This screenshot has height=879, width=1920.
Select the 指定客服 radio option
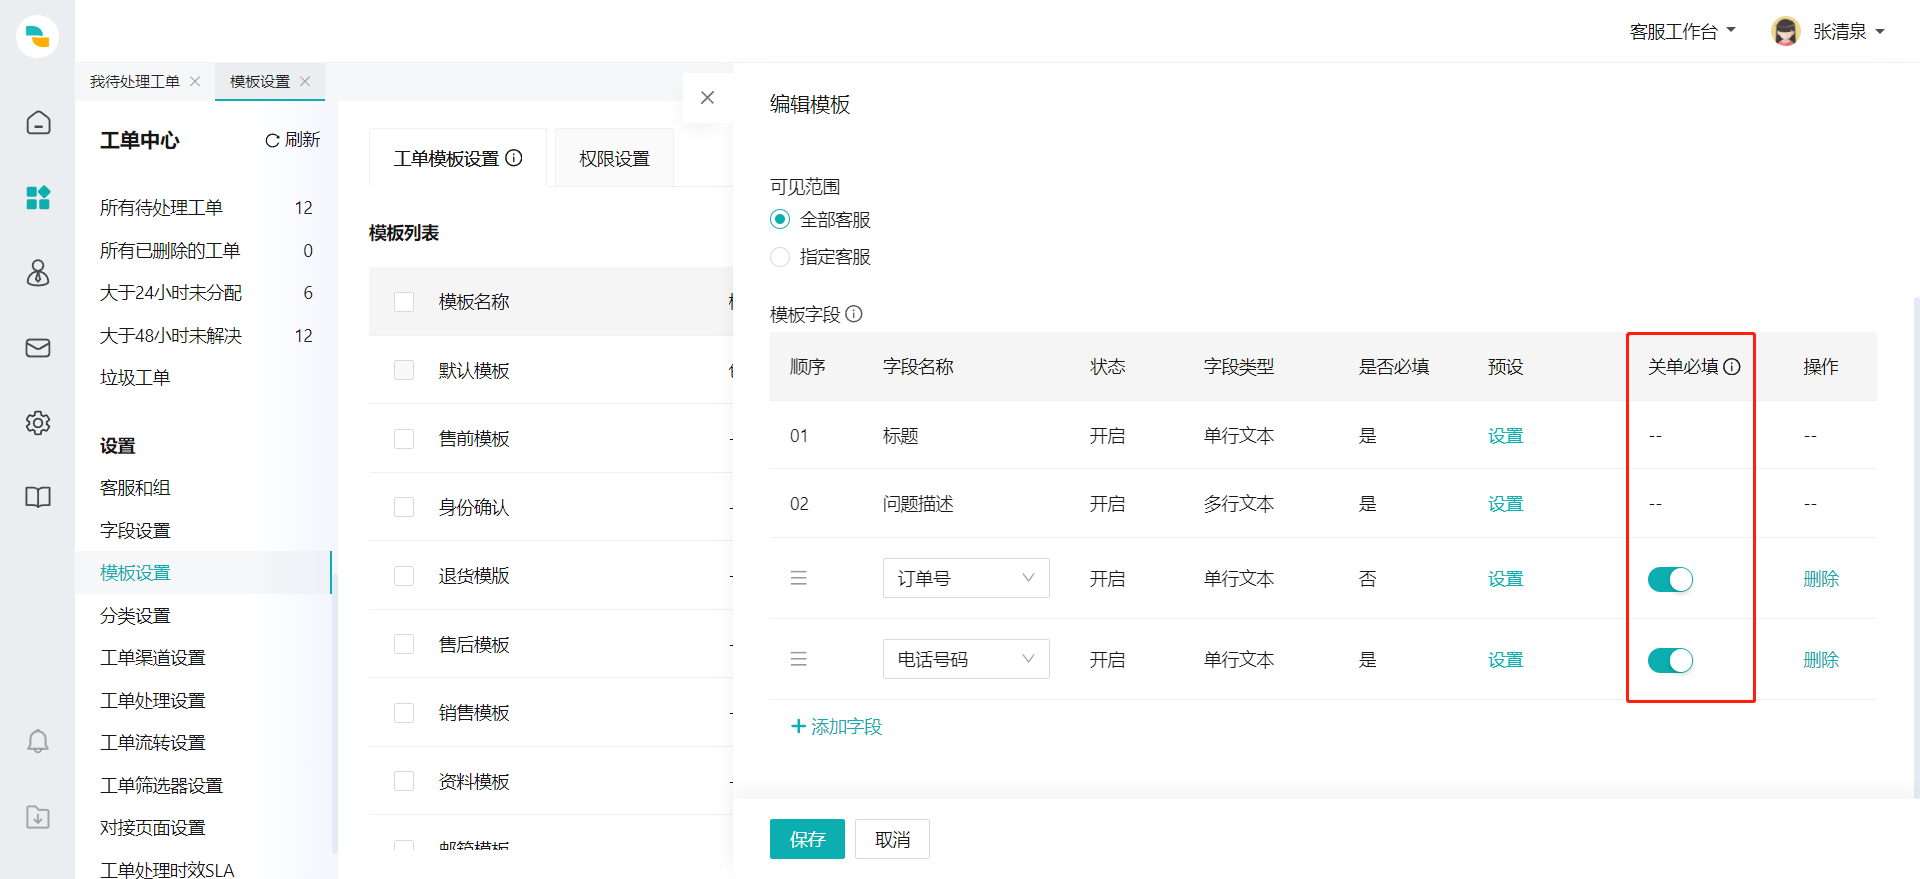(780, 257)
